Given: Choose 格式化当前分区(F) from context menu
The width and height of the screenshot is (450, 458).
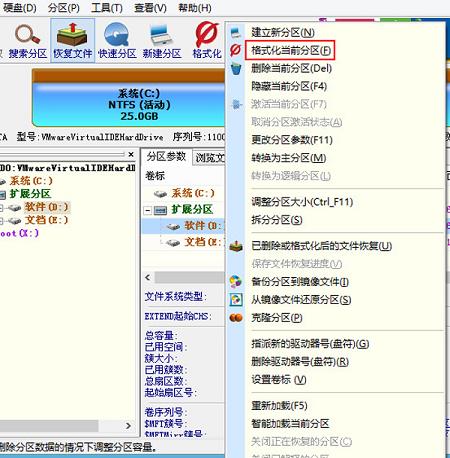Looking at the screenshot, I should point(291,51).
